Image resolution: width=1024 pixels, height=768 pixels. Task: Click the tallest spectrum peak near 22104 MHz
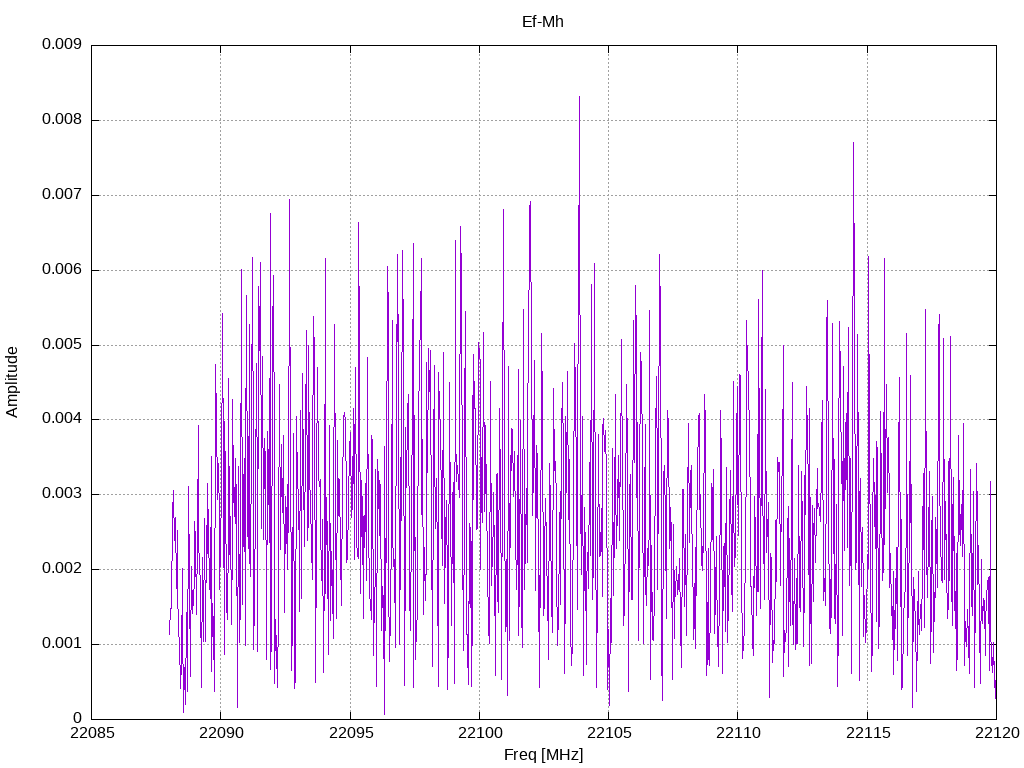pyautogui.click(x=579, y=97)
